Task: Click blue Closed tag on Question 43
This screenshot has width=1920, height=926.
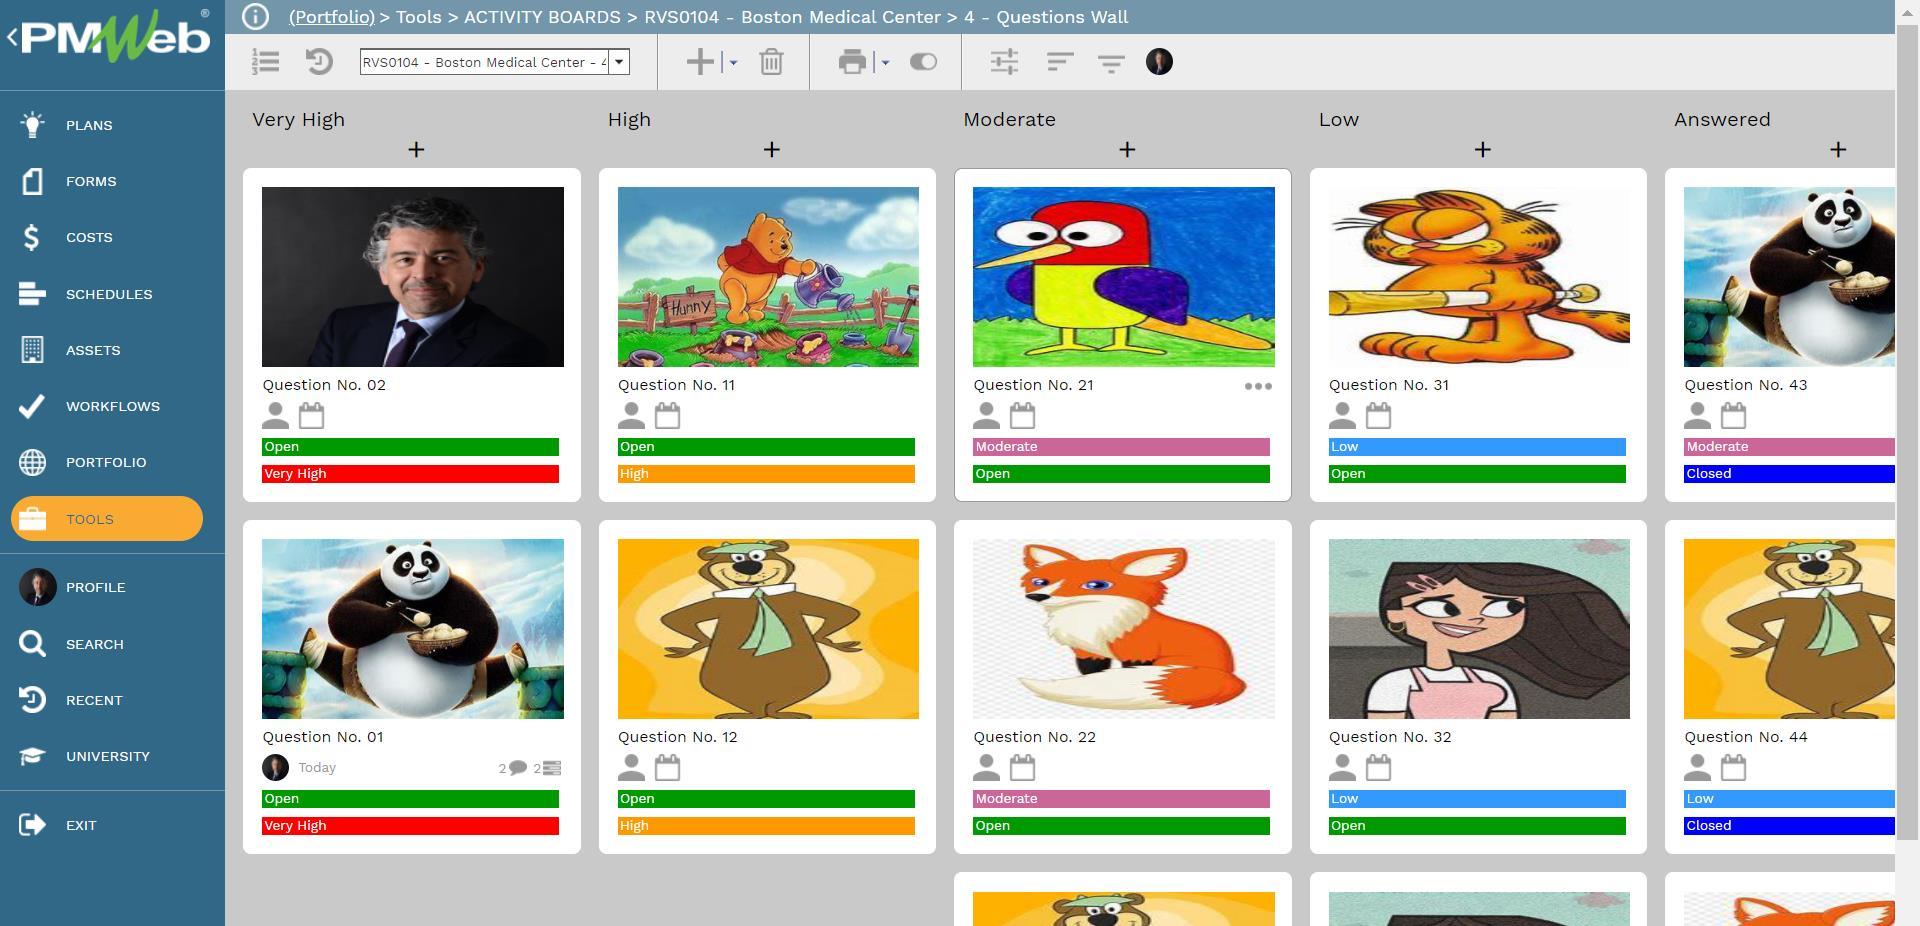Action: click(1789, 474)
